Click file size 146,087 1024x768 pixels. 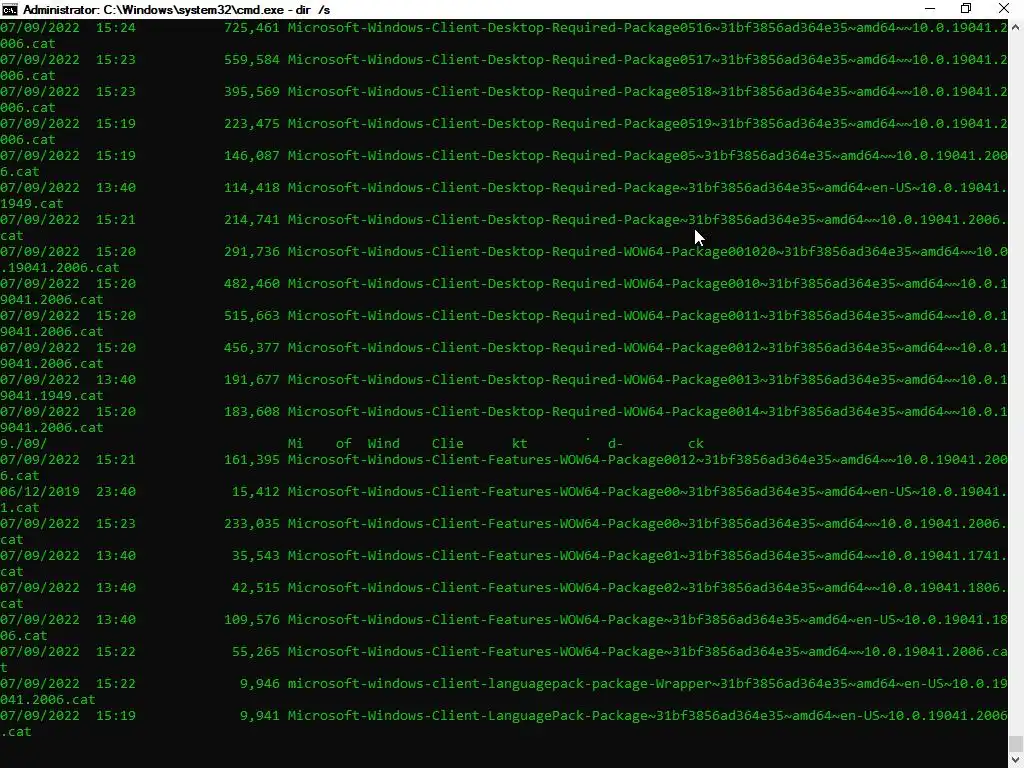(x=251, y=156)
